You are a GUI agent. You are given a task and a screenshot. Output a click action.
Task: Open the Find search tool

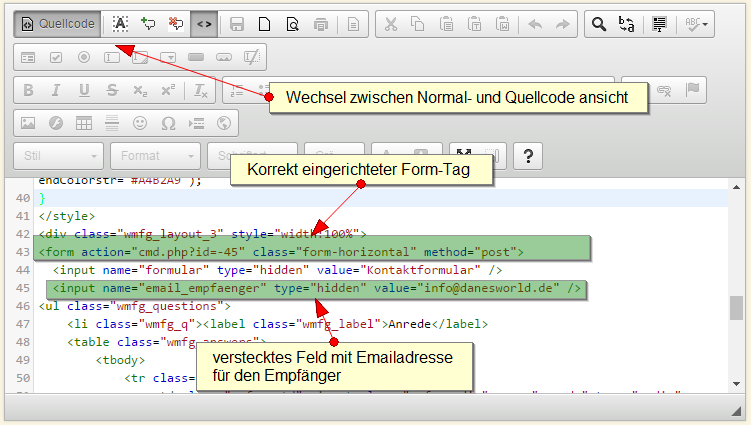click(x=599, y=23)
